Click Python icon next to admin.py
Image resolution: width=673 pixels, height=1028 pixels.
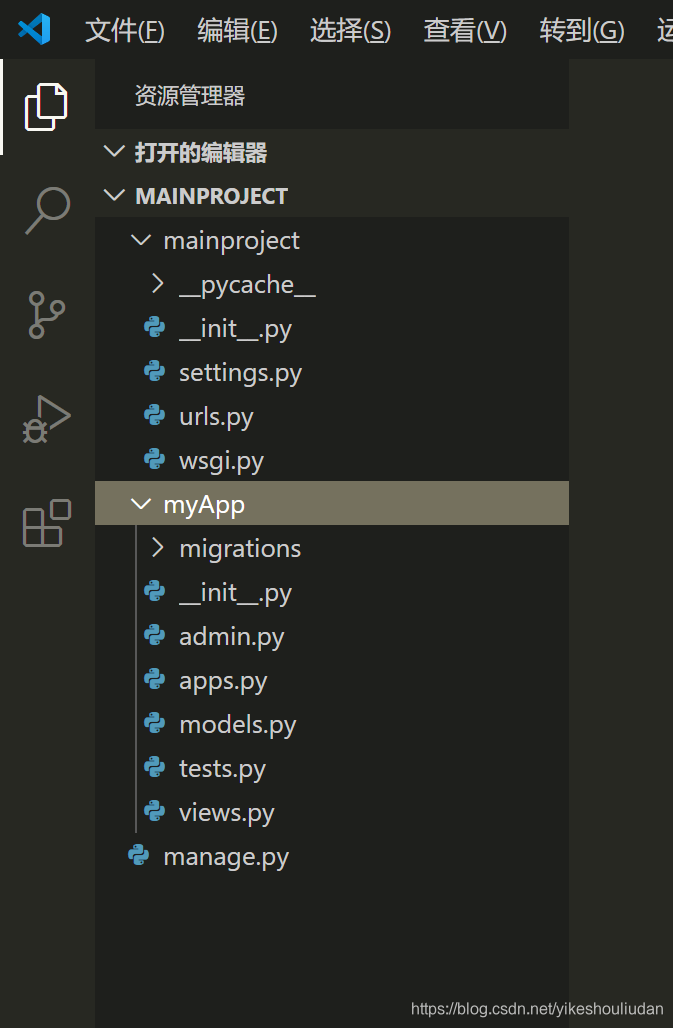(155, 635)
